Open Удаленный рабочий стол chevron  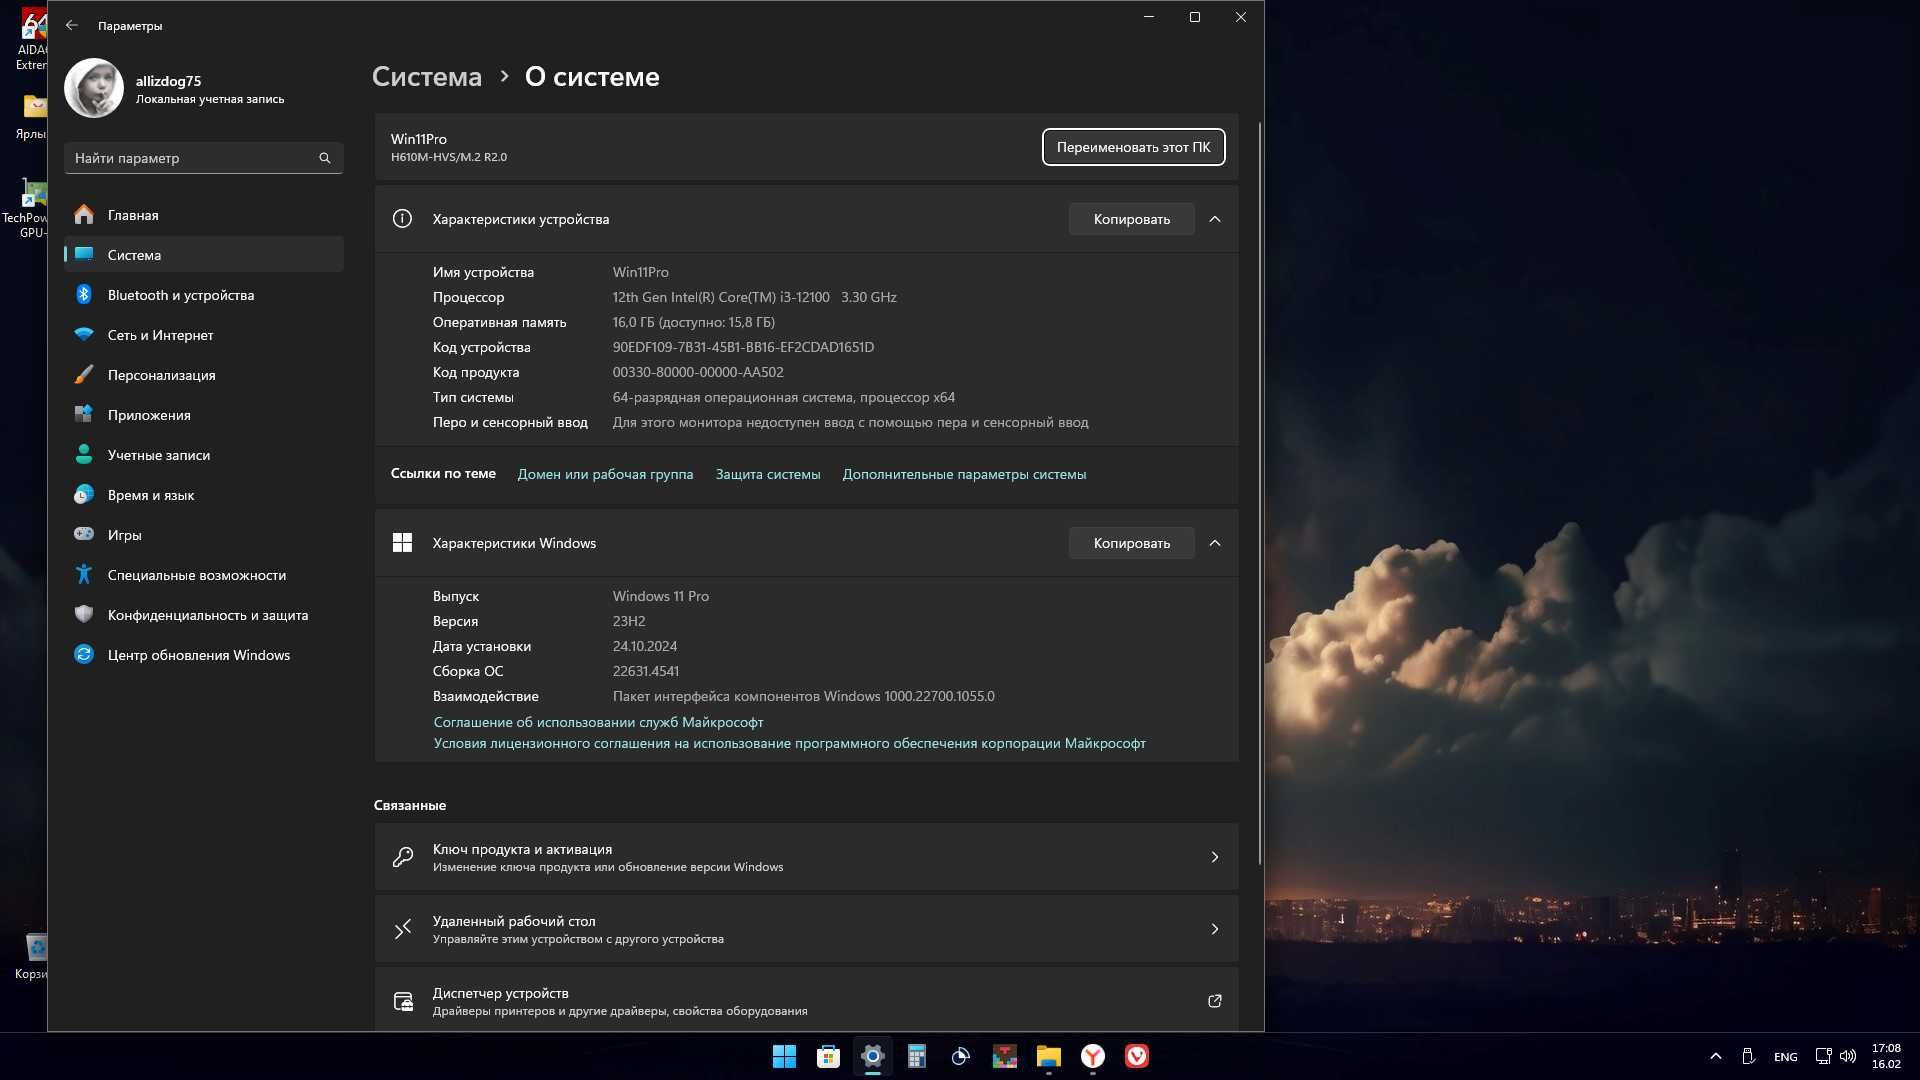click(1215, 929)
